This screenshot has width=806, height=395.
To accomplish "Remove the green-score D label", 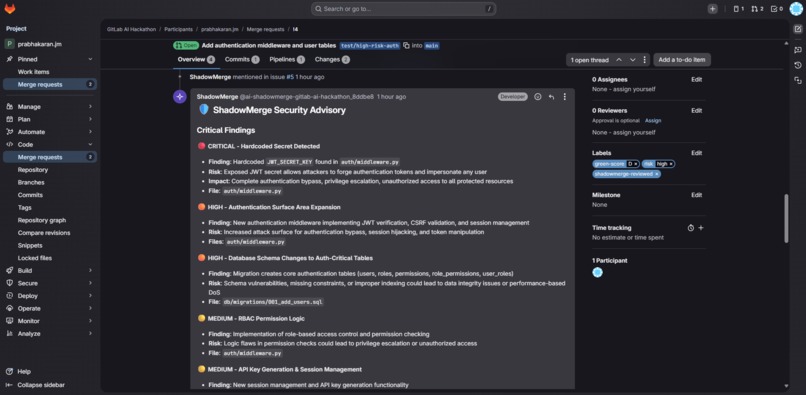I will pos(636,164).
